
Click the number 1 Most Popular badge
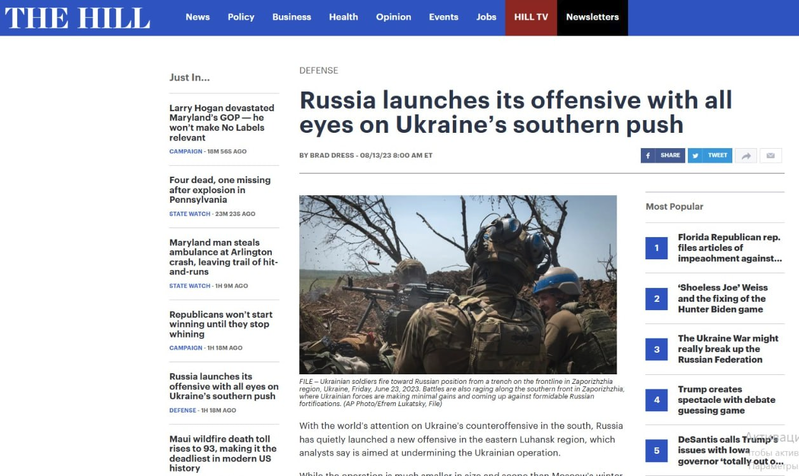pyautogui.click(x=656, y=248)
